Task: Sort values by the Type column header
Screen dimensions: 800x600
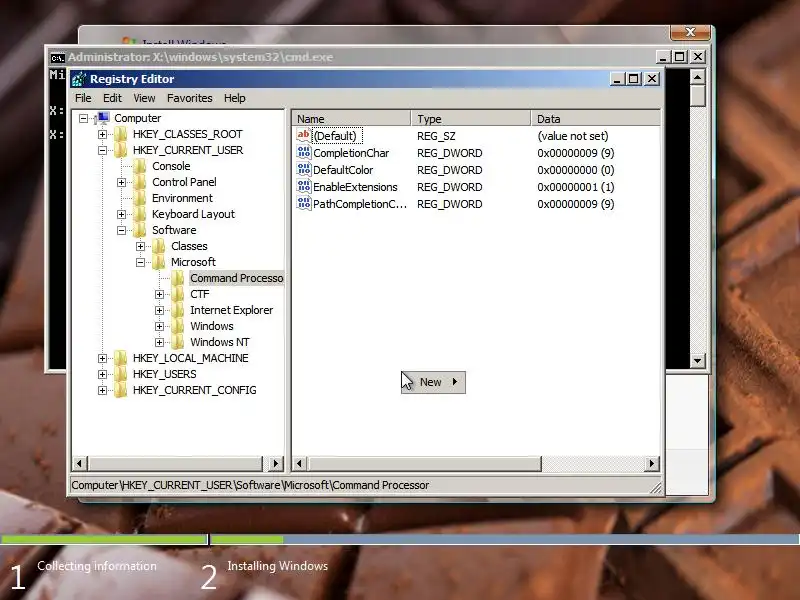Action: point(470,118)
